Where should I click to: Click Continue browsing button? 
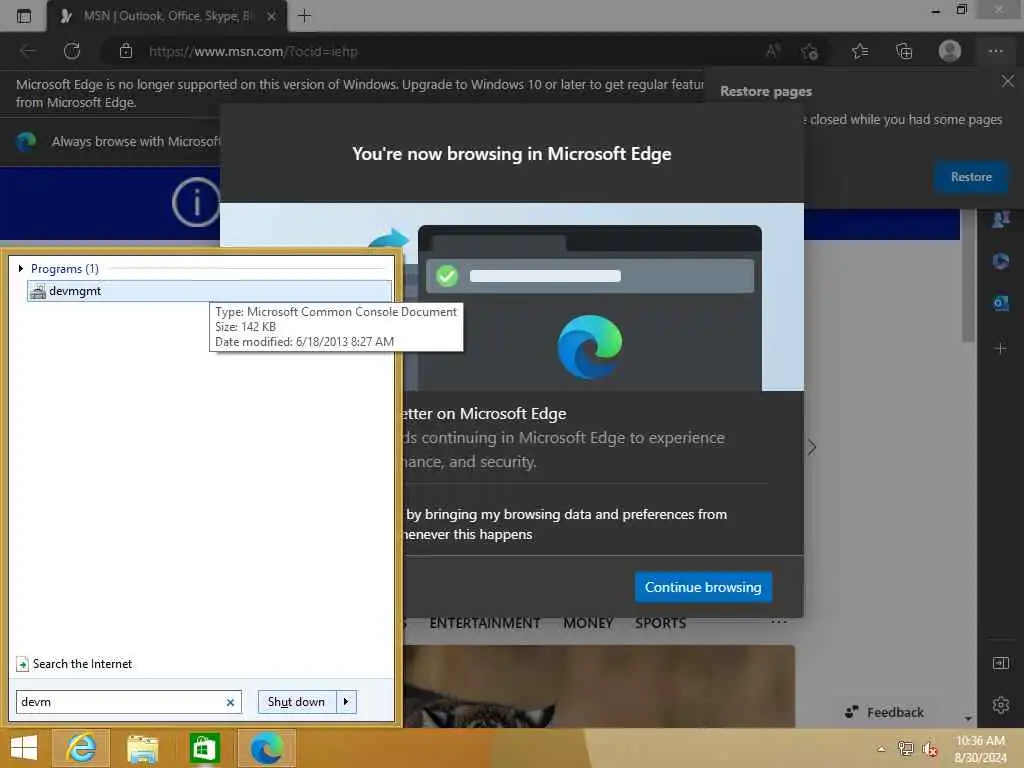703,587
